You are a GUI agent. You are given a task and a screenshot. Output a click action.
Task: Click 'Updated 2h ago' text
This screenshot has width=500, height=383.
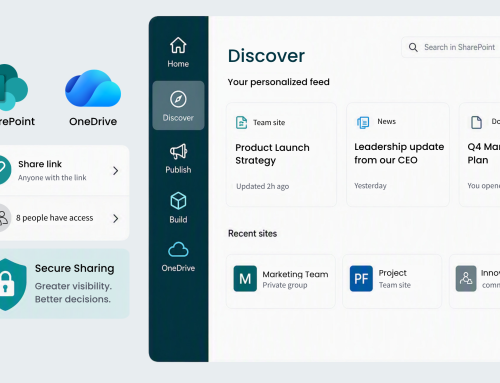click(263, 186)
